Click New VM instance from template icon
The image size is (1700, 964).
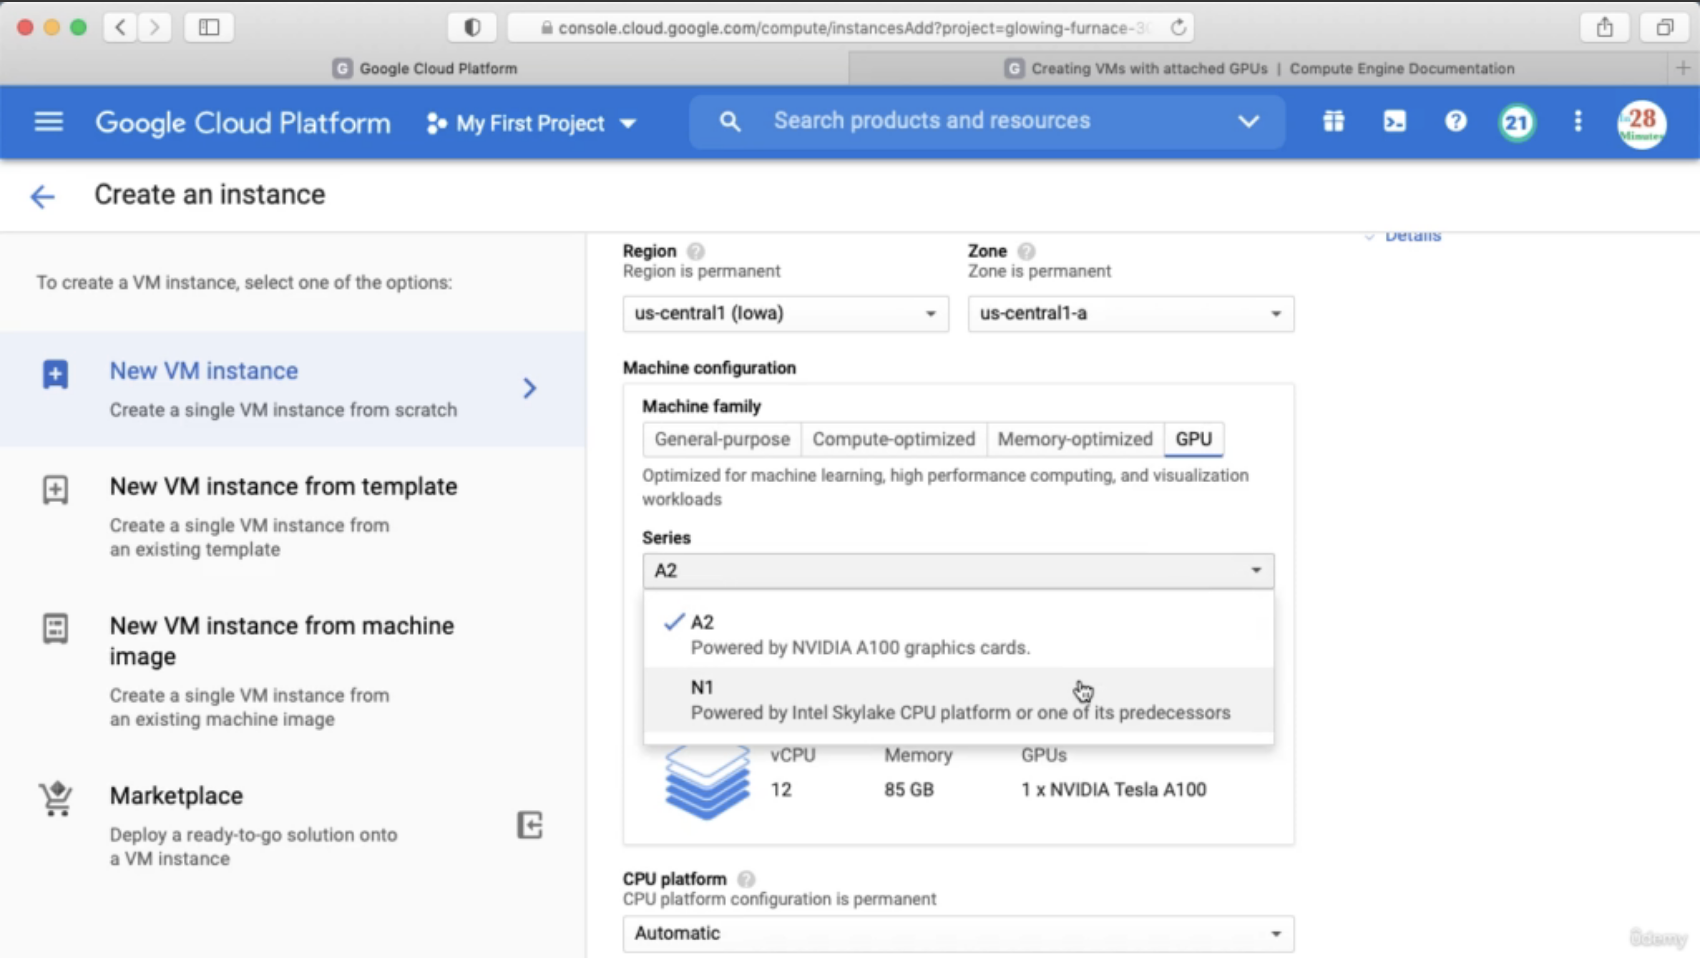[x=55, y=489]
